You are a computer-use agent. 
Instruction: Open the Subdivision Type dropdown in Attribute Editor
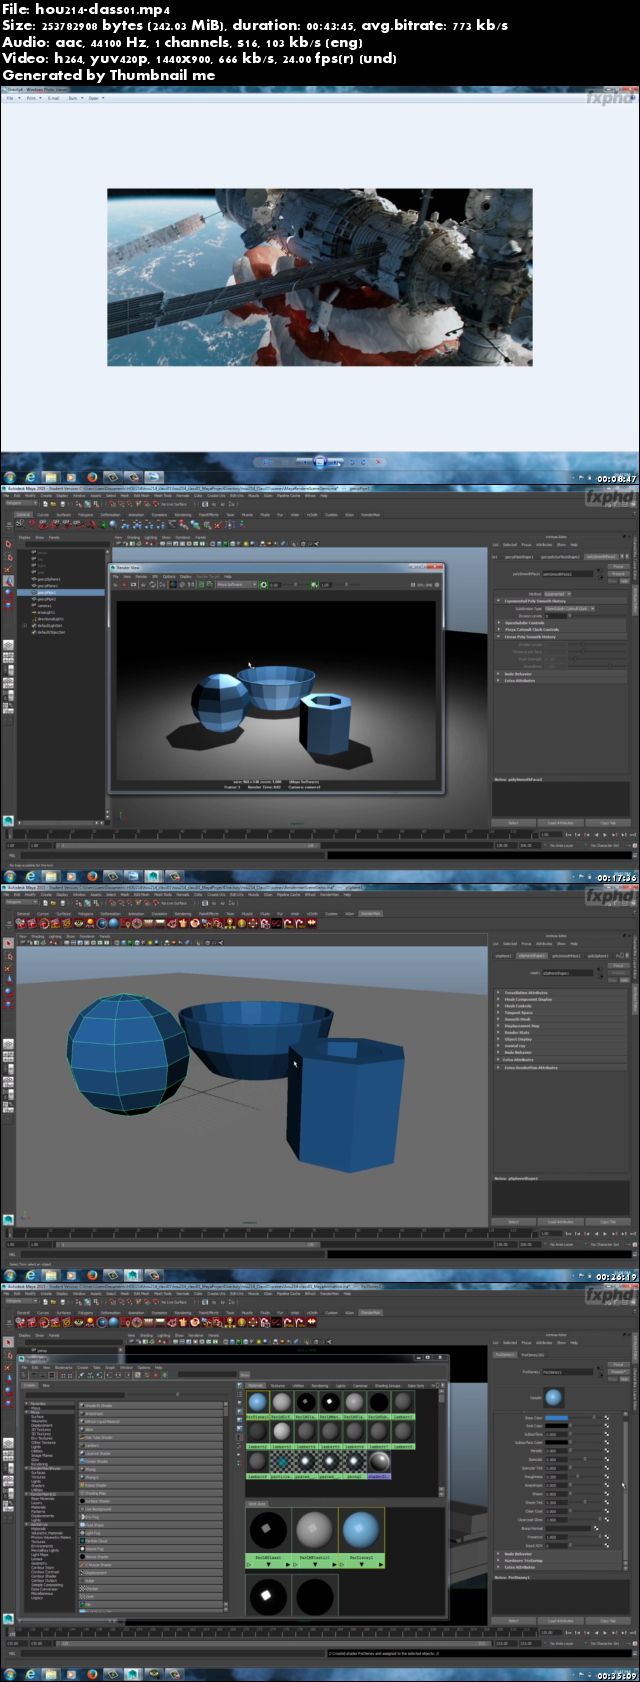coord(570,608)
